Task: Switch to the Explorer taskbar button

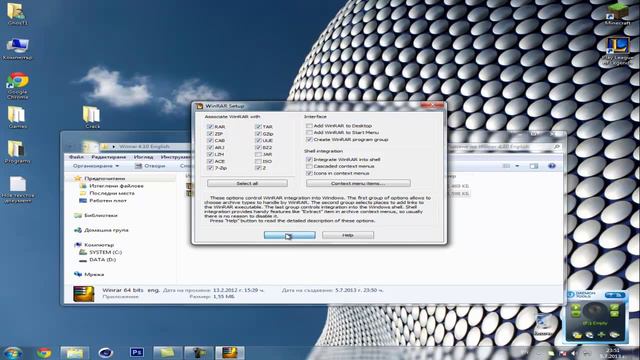Action: [x=74, y=353]
